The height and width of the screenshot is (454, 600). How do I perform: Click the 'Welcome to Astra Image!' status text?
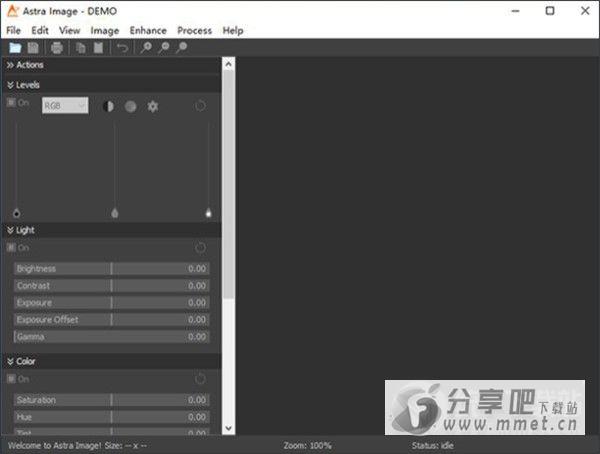55,446
